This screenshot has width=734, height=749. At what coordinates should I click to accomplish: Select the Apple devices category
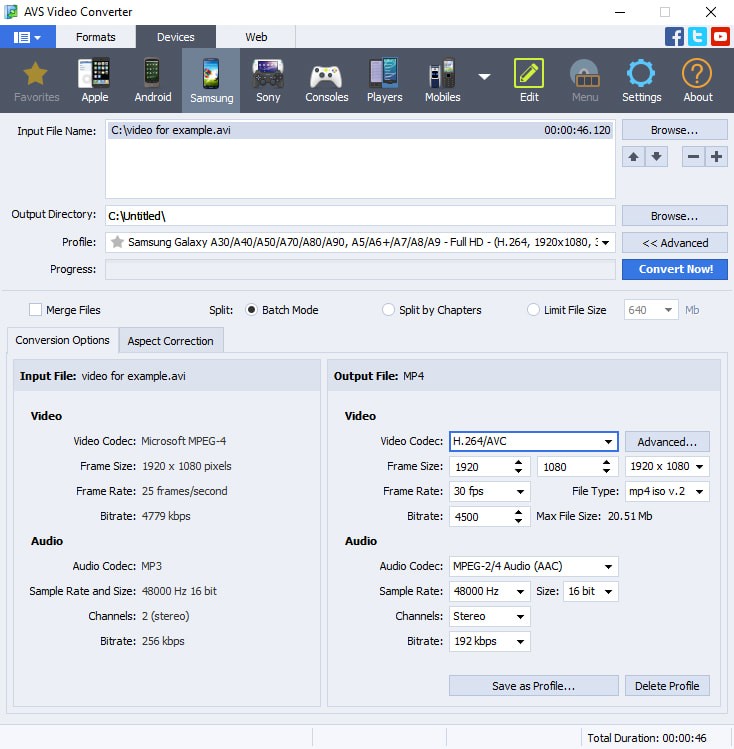95,81
